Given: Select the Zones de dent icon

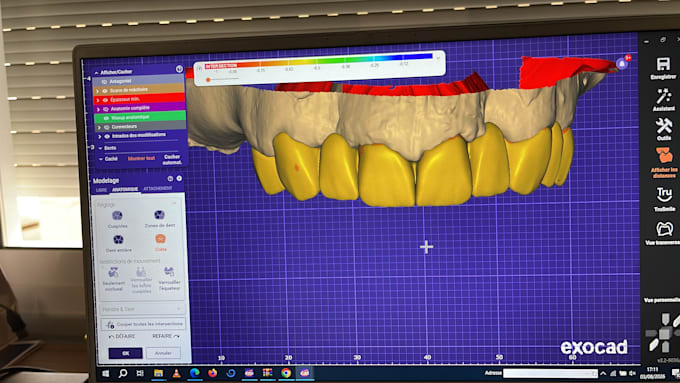Looking at the screenshot, I should (159, 215).
